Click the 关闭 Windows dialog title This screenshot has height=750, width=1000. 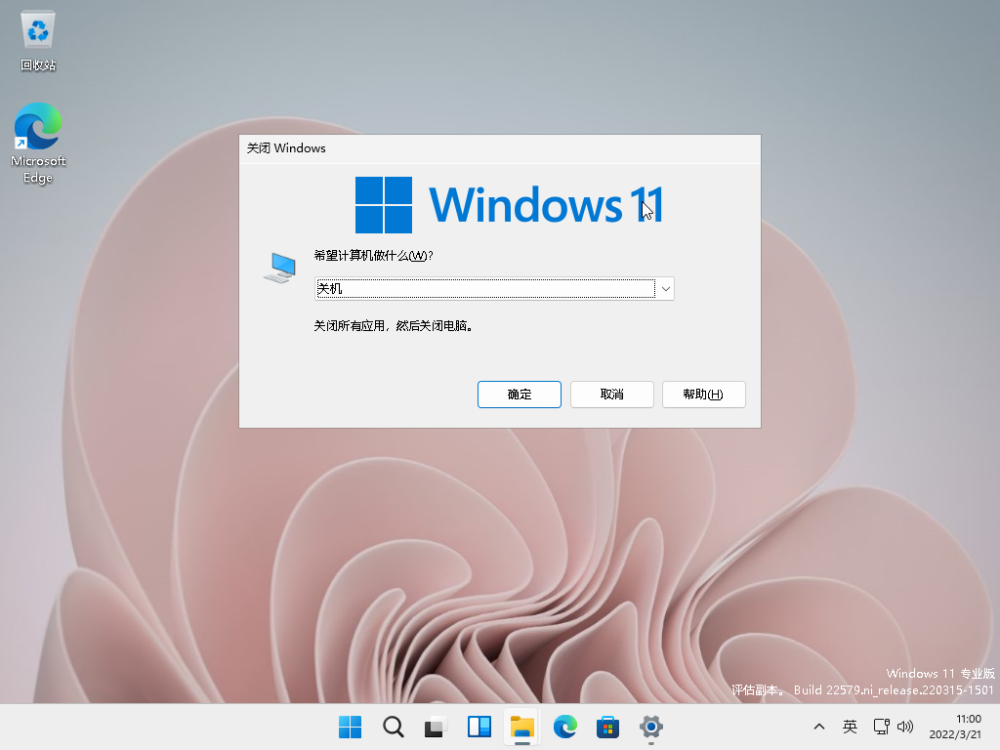[x=286, y=148]
